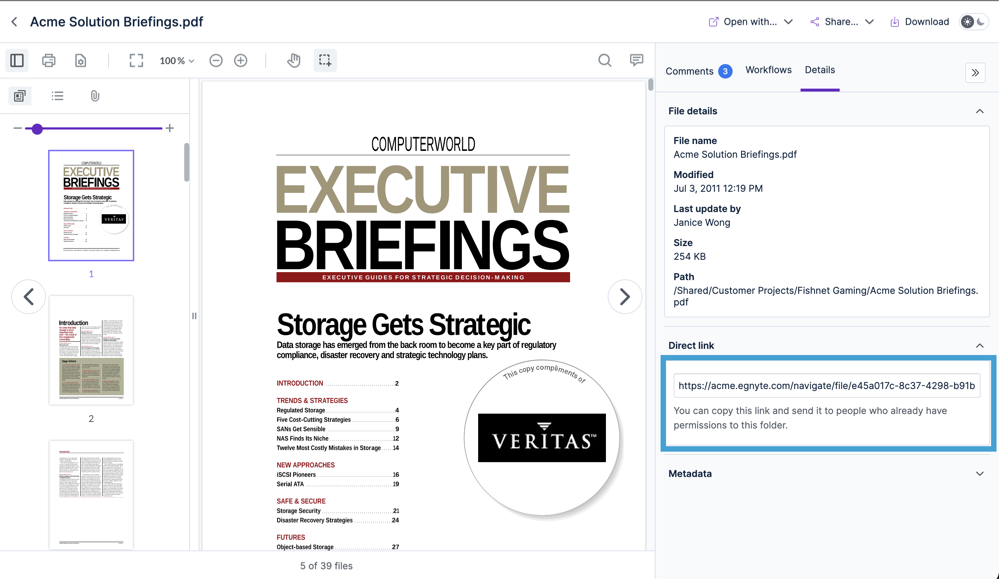Print the document via printer icon
The height and width of the screenshot is (579, 999).
tap(48, 61)
